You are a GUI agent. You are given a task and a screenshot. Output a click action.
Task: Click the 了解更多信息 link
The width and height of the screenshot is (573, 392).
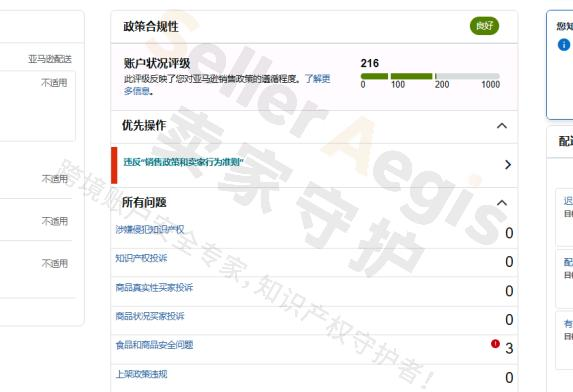(x=227, y=85)
